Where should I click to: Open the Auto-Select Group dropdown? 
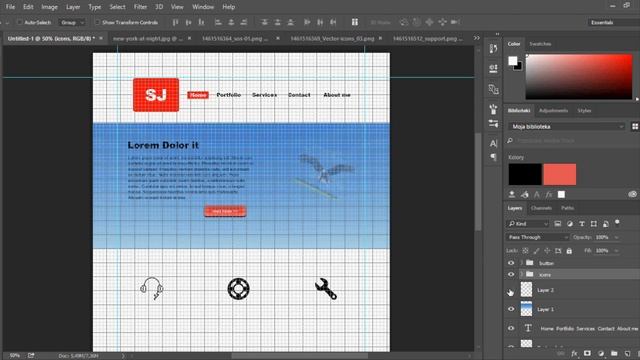pos(72,22)
